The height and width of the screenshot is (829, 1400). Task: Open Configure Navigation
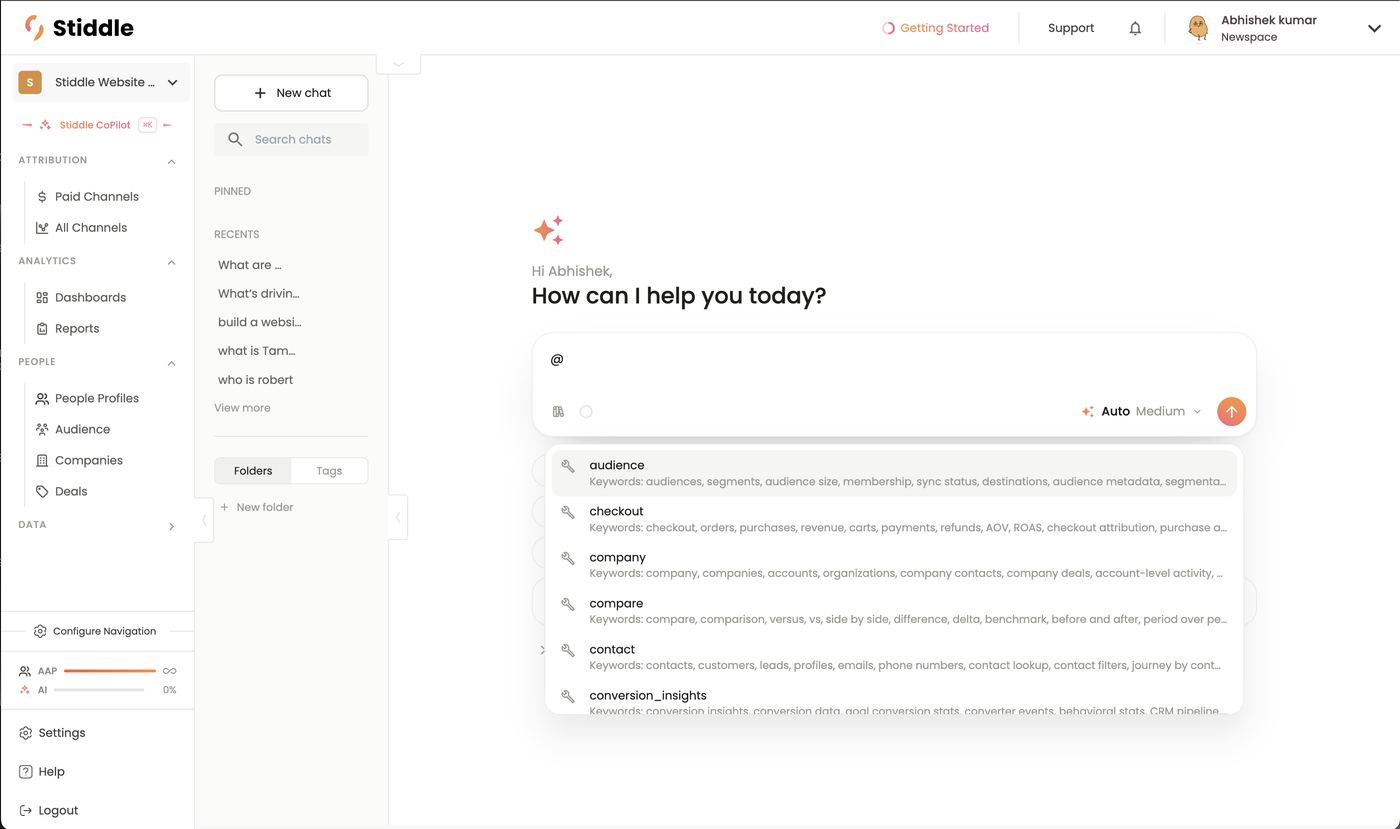[95, 631]
